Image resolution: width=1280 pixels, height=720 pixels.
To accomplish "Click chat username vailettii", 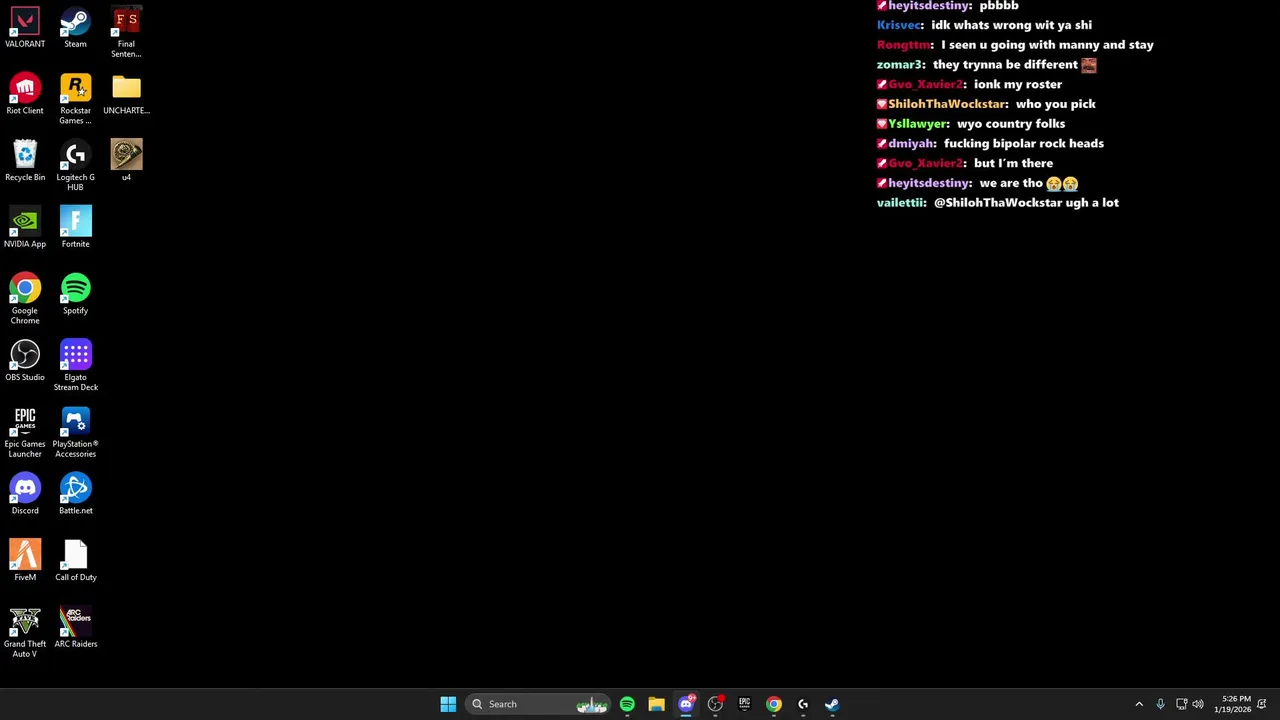I will (902, 203).
